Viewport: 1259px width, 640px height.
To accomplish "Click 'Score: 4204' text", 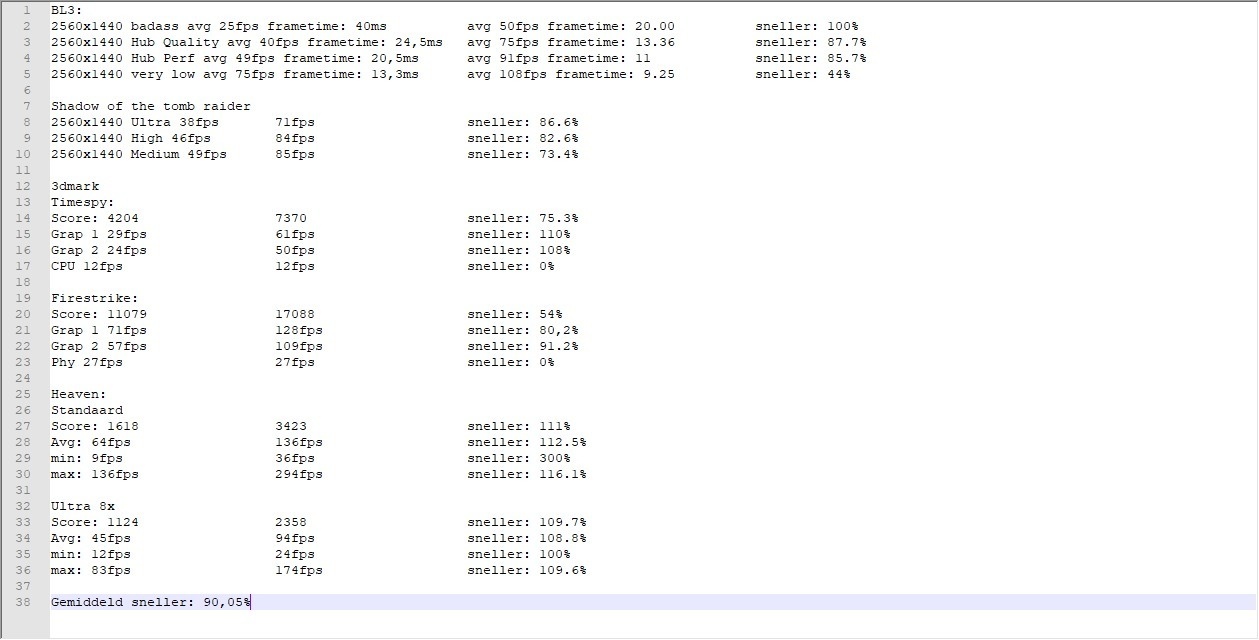I will point(95,218).
